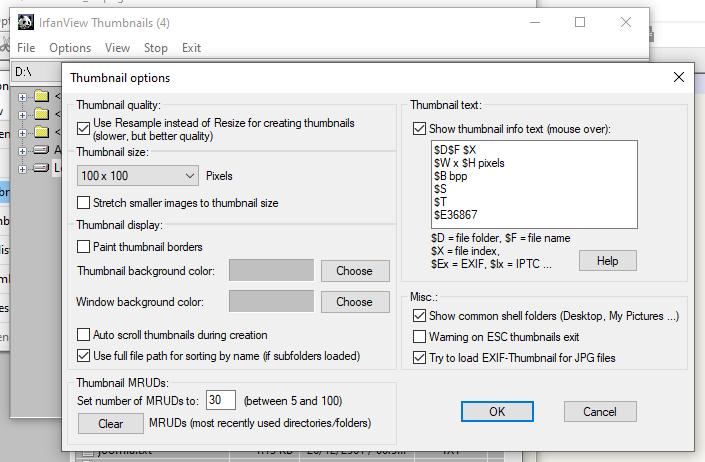Open the thumbnail size 100 x 100 dropdown
The image size is (705, 462).
(138, 176)
